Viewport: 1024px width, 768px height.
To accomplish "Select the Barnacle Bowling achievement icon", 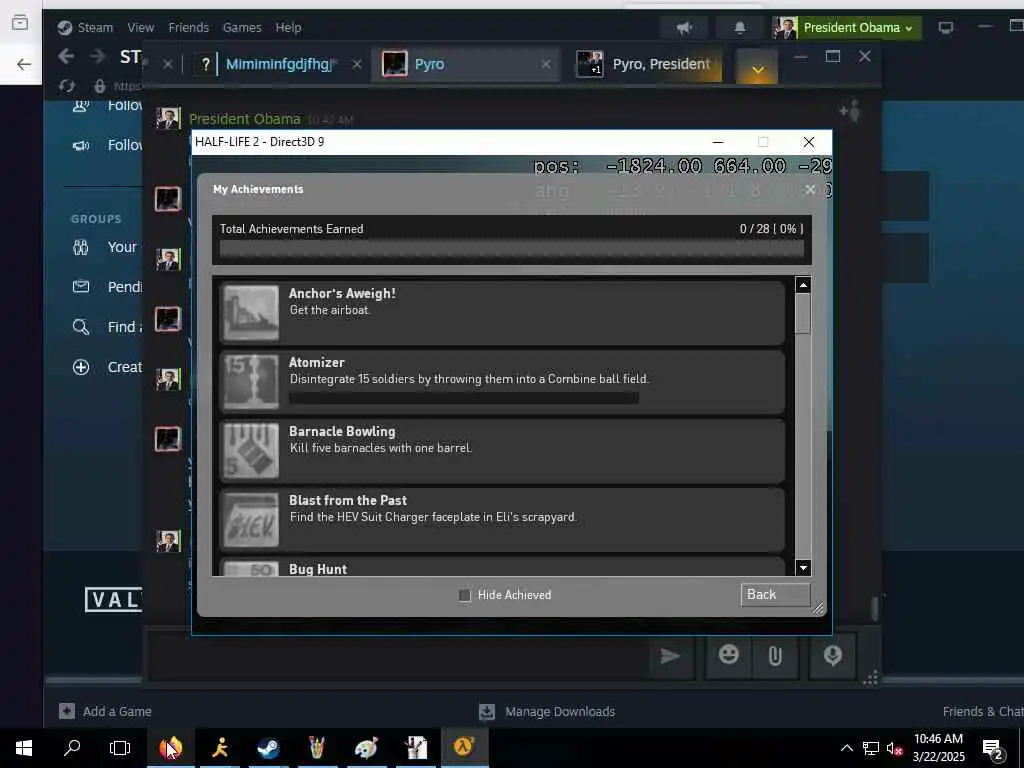I will coord(251,451).
